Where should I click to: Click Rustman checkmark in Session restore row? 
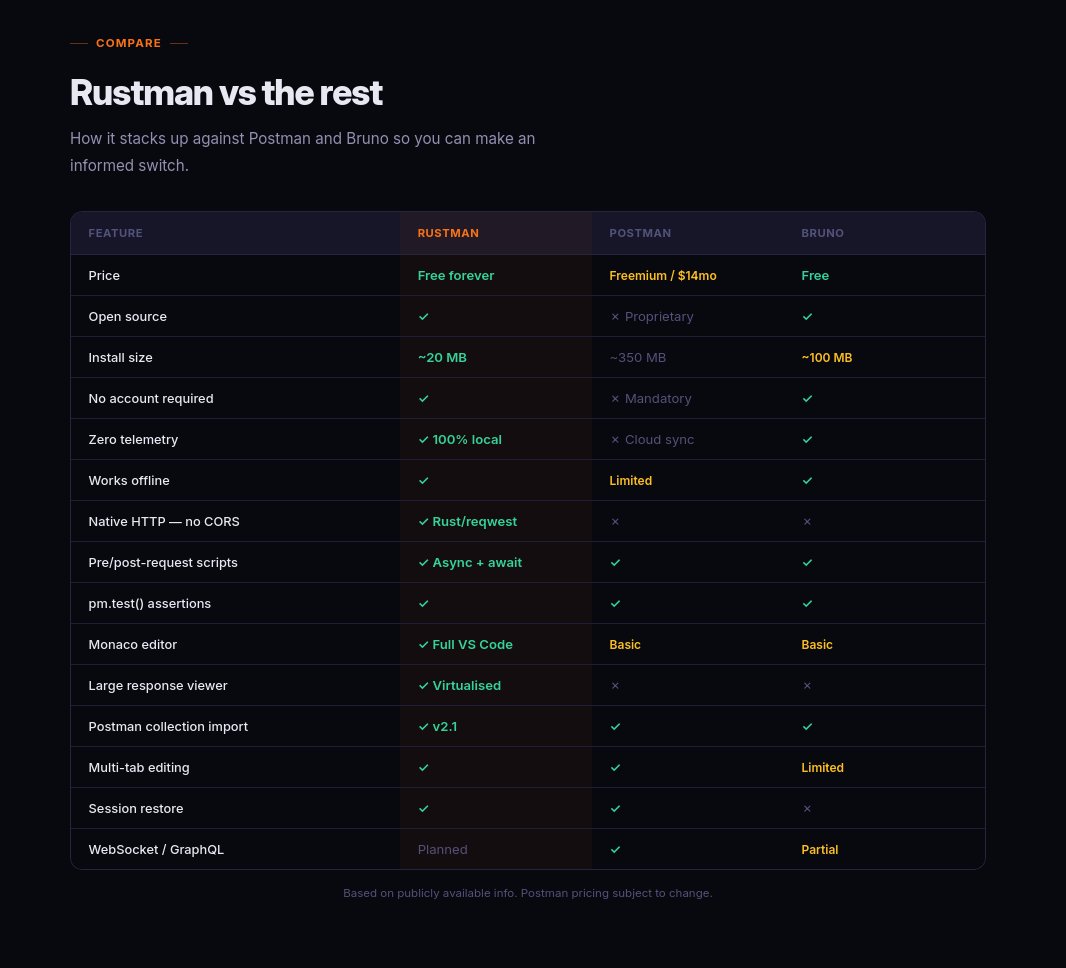pos(424,808)
